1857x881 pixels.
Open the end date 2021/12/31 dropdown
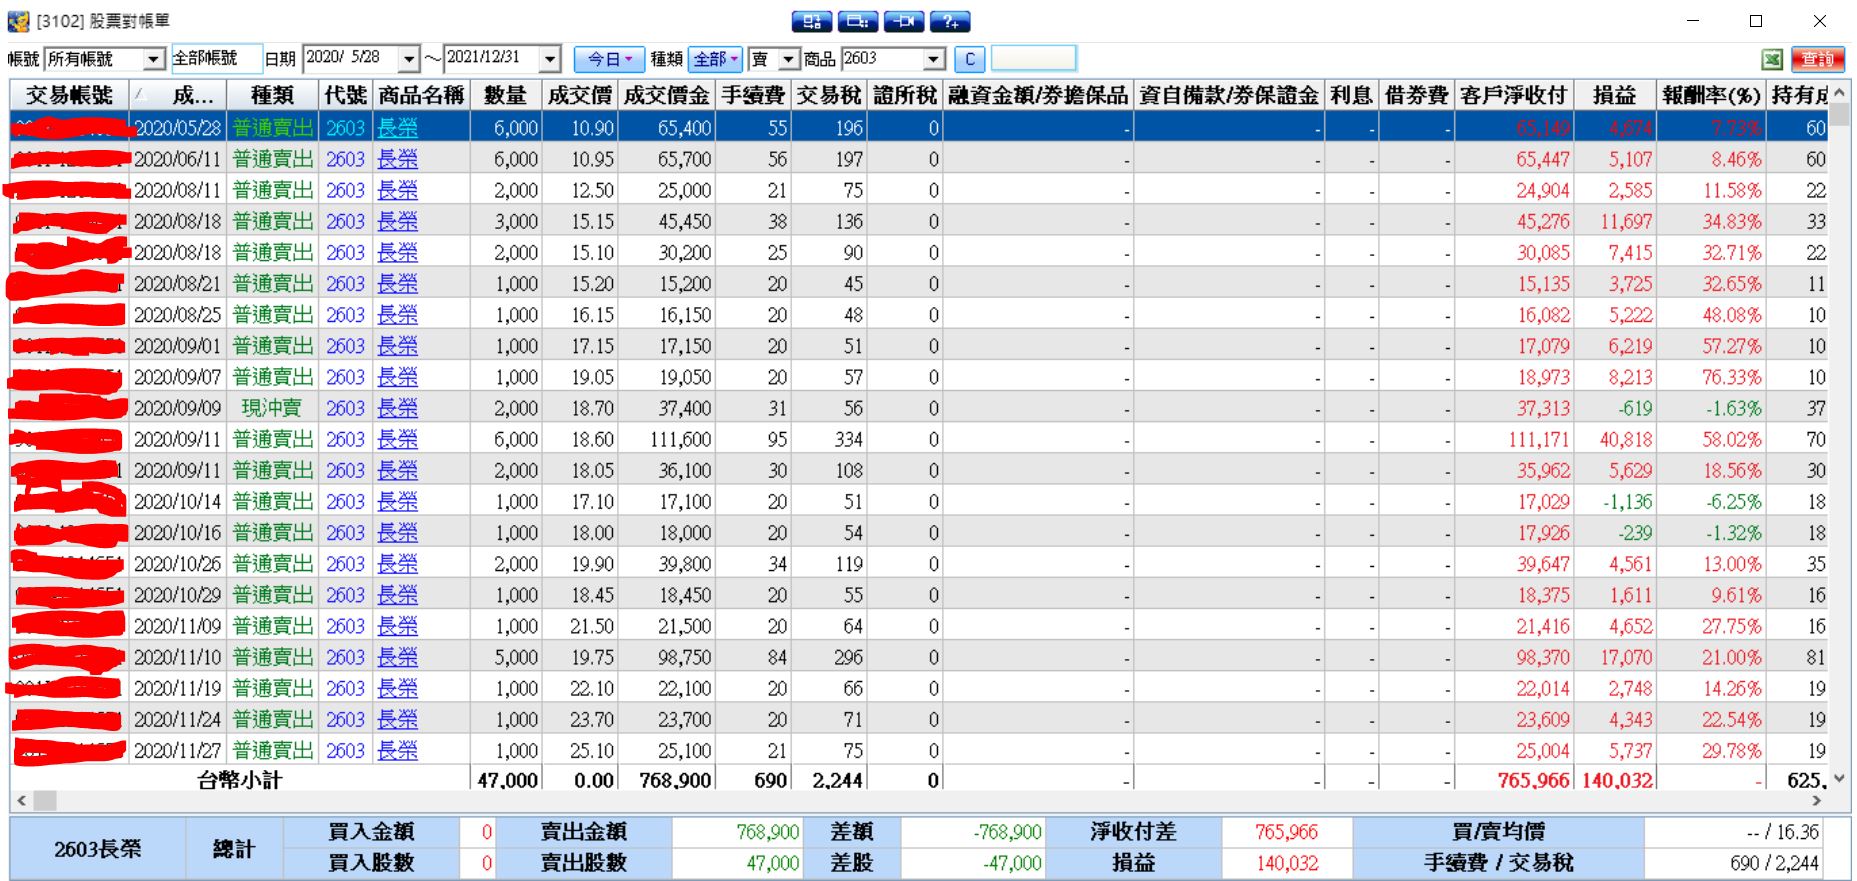click(549, 60)
